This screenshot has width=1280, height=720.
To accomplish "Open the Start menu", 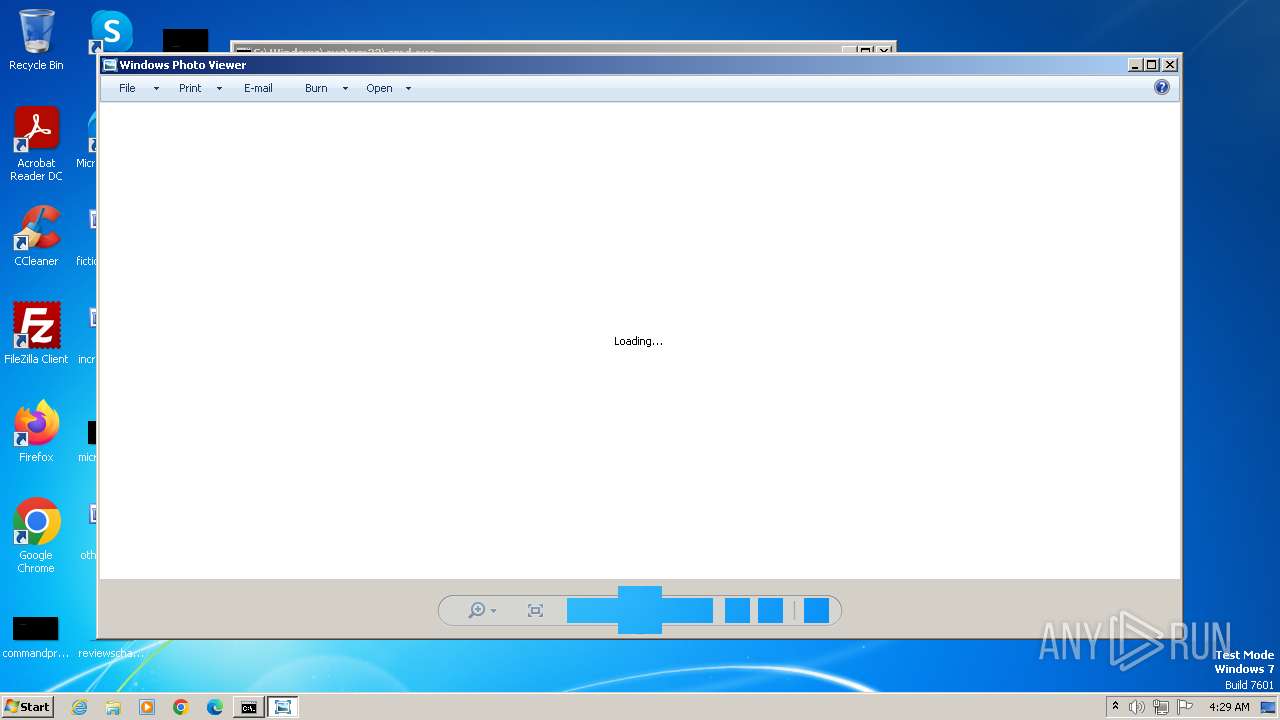I will coord(28,707).
